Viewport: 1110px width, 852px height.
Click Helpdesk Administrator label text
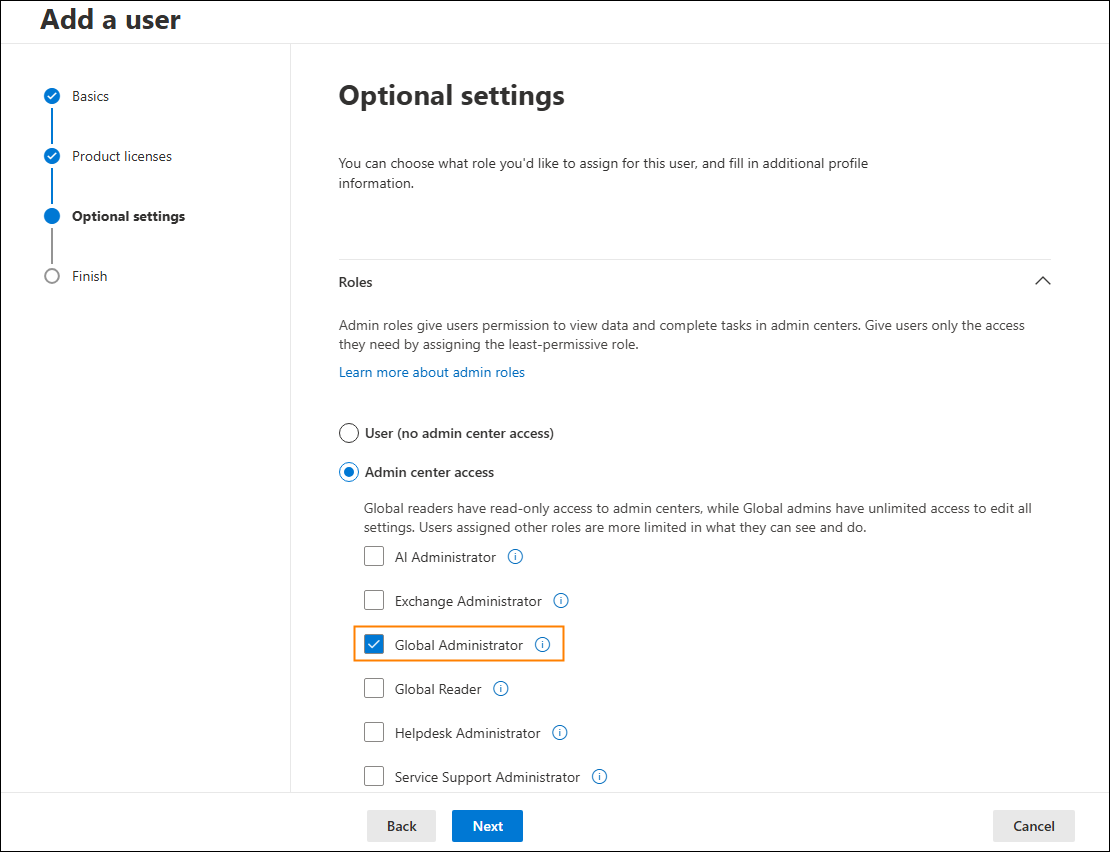tap(467, 733)
